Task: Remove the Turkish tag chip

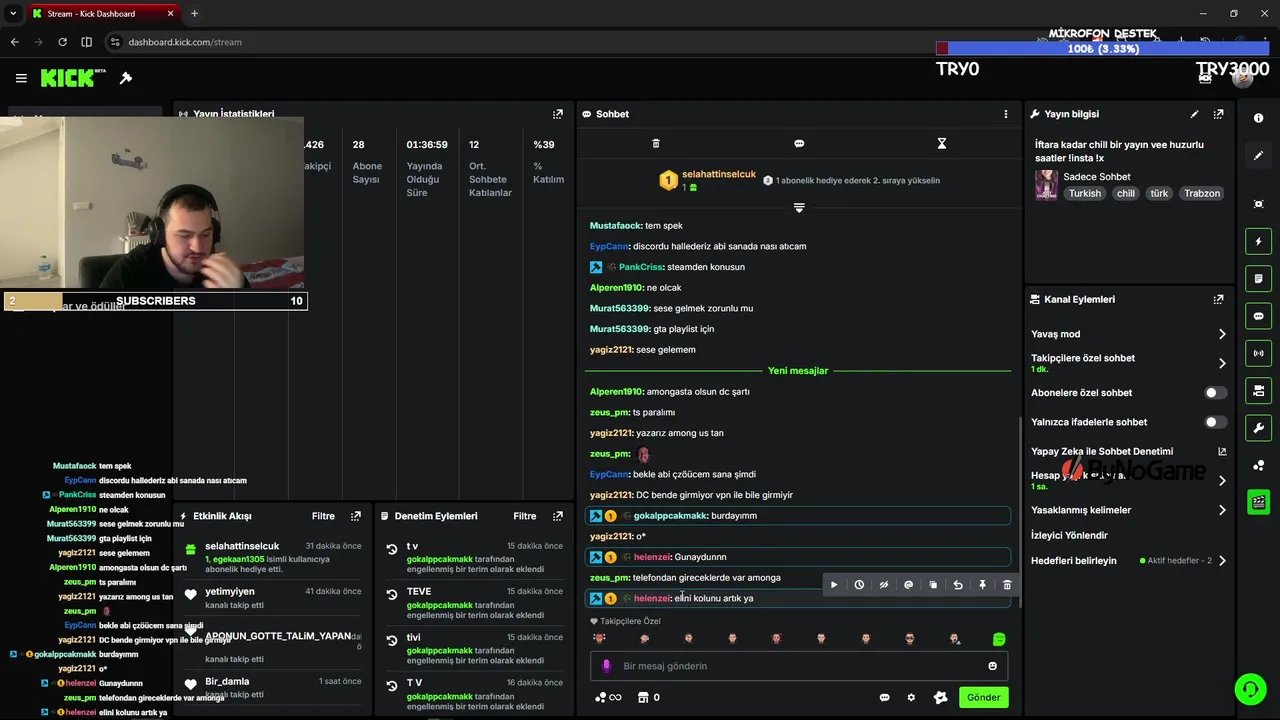Action: pos(1084,193)
